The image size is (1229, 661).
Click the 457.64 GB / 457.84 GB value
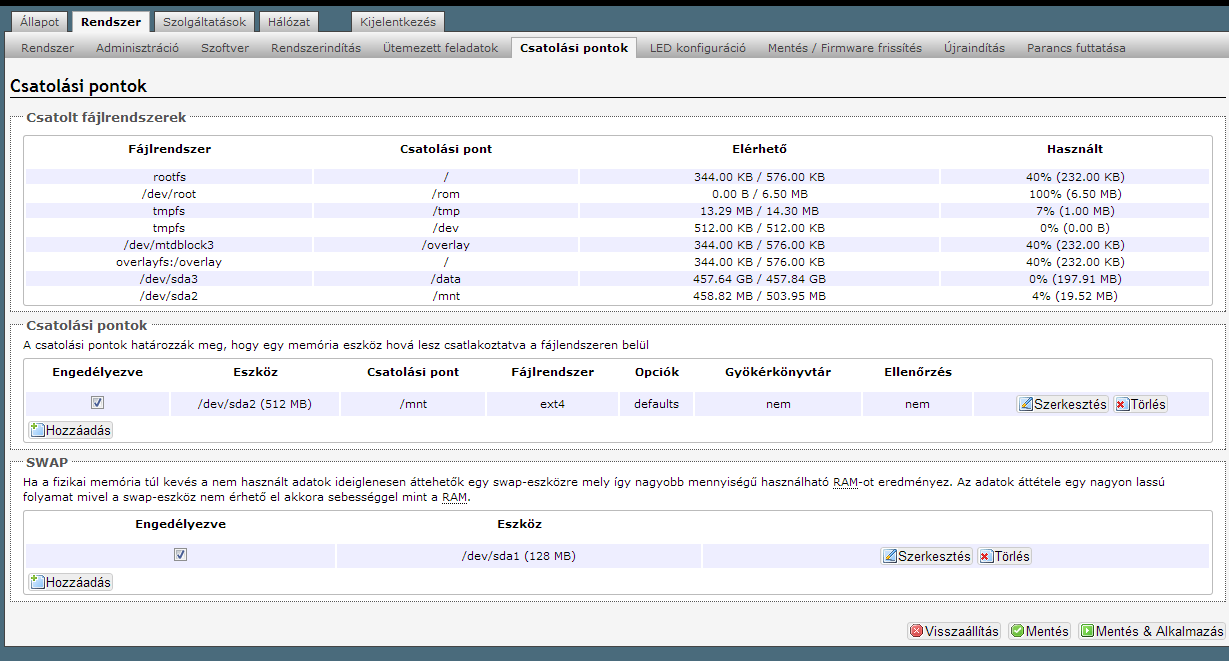[x=759, y=279]
